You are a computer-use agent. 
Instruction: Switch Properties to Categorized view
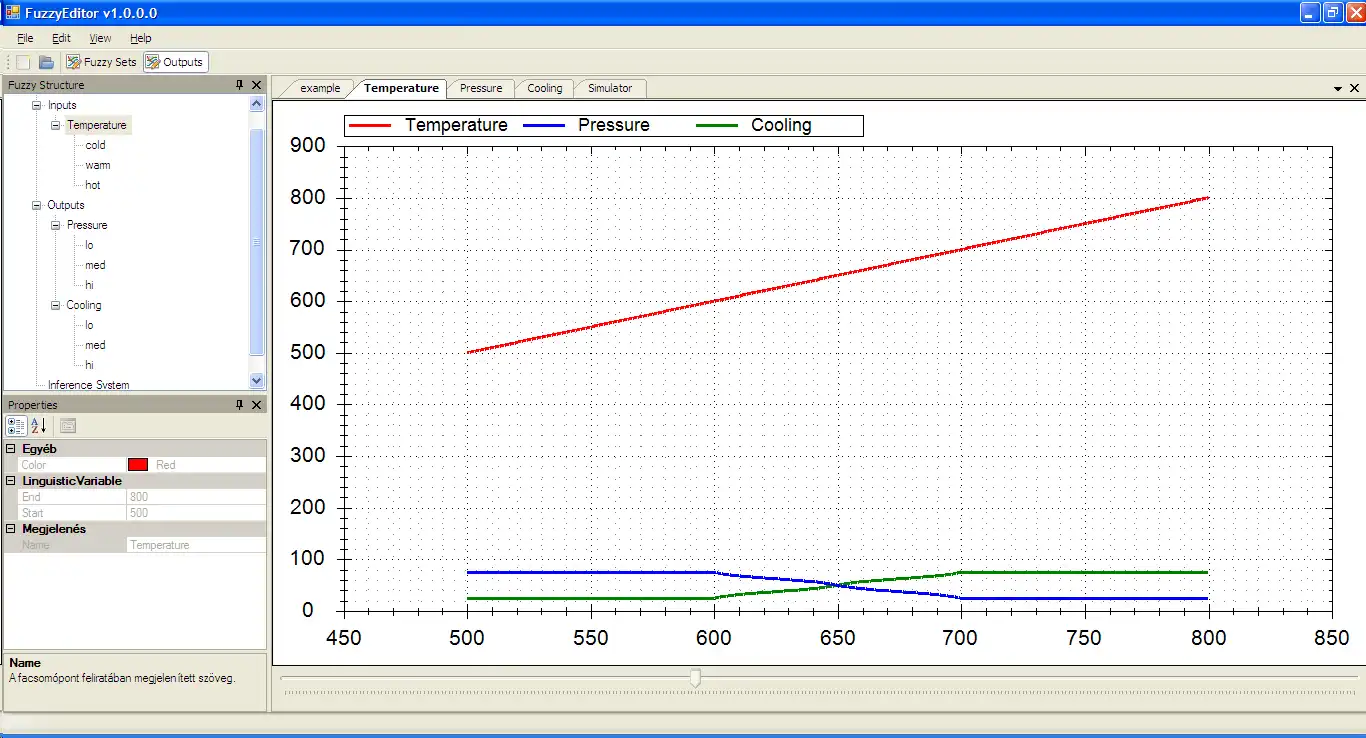16,426
